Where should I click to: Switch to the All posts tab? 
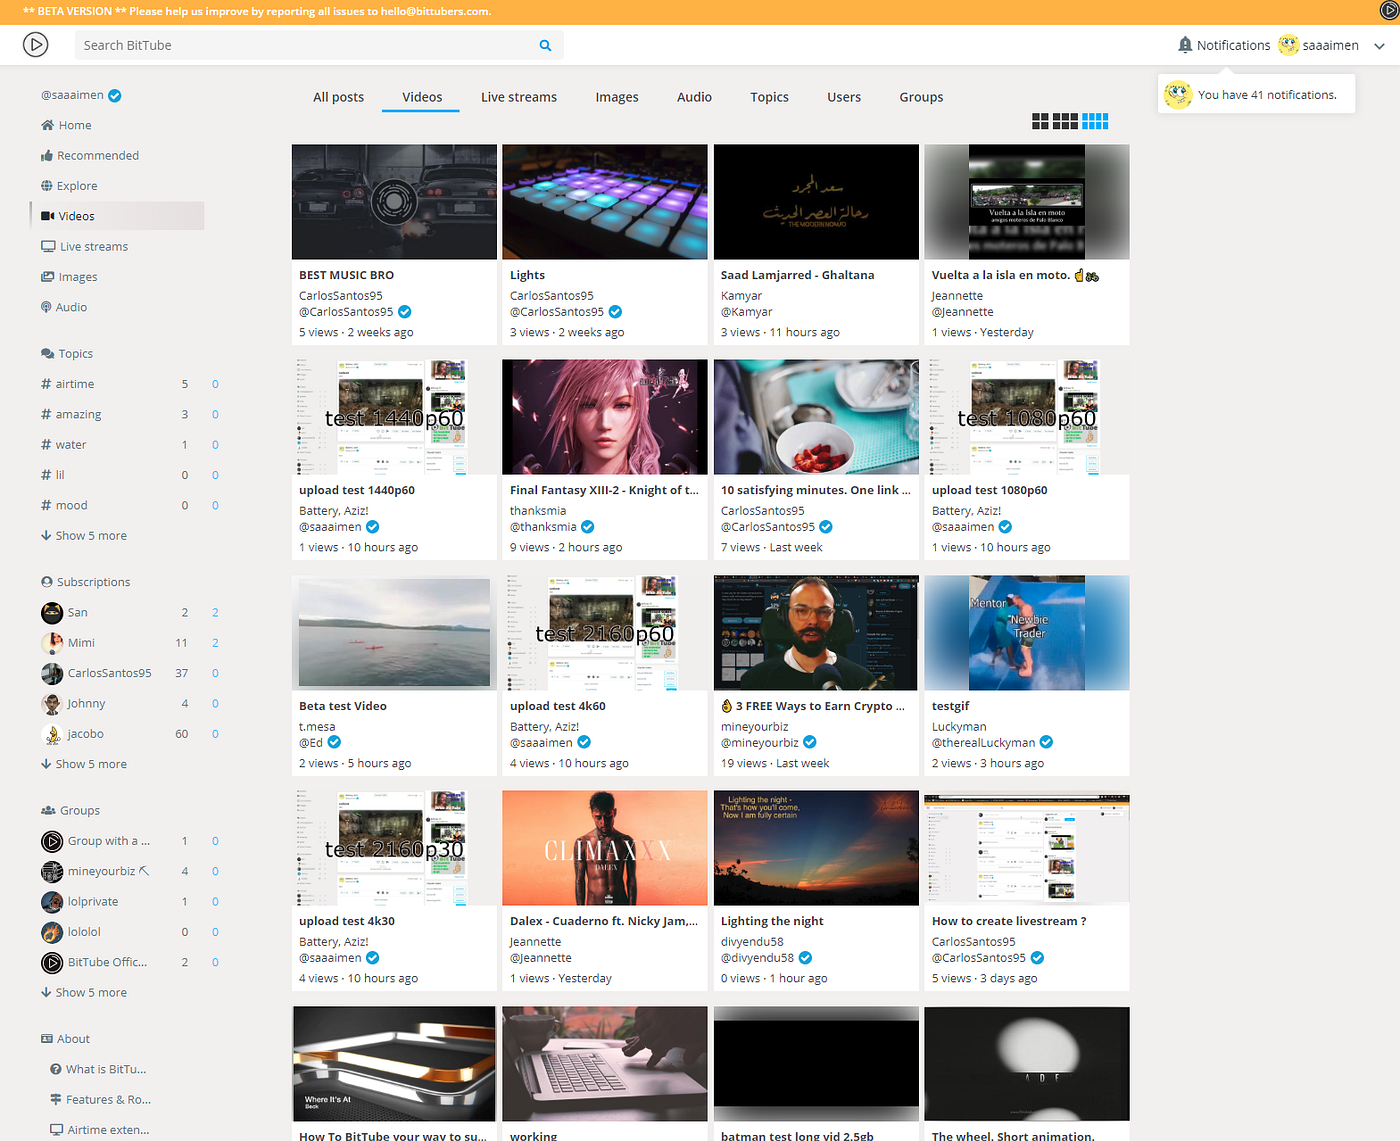(x=338, y=97)
